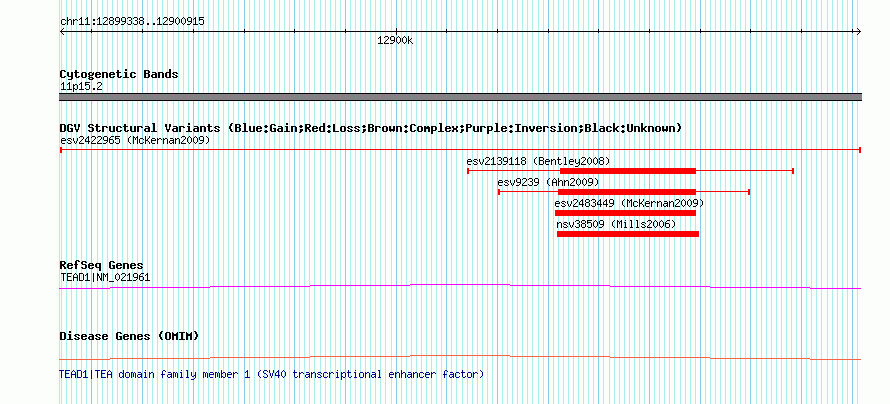Click the magenta TEAD1 RefSeq gene line
This screenshot has width=890, height=404.
click(460, 286)
